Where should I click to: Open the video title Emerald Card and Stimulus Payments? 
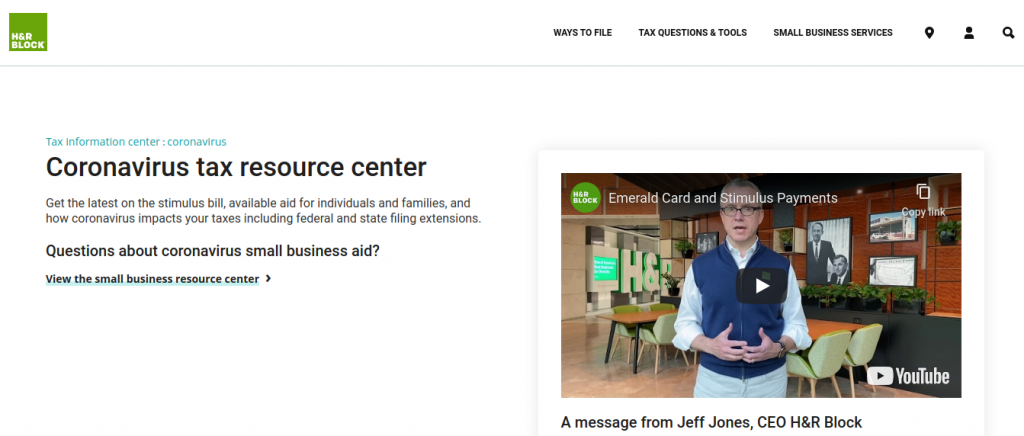tap(723, 198)
